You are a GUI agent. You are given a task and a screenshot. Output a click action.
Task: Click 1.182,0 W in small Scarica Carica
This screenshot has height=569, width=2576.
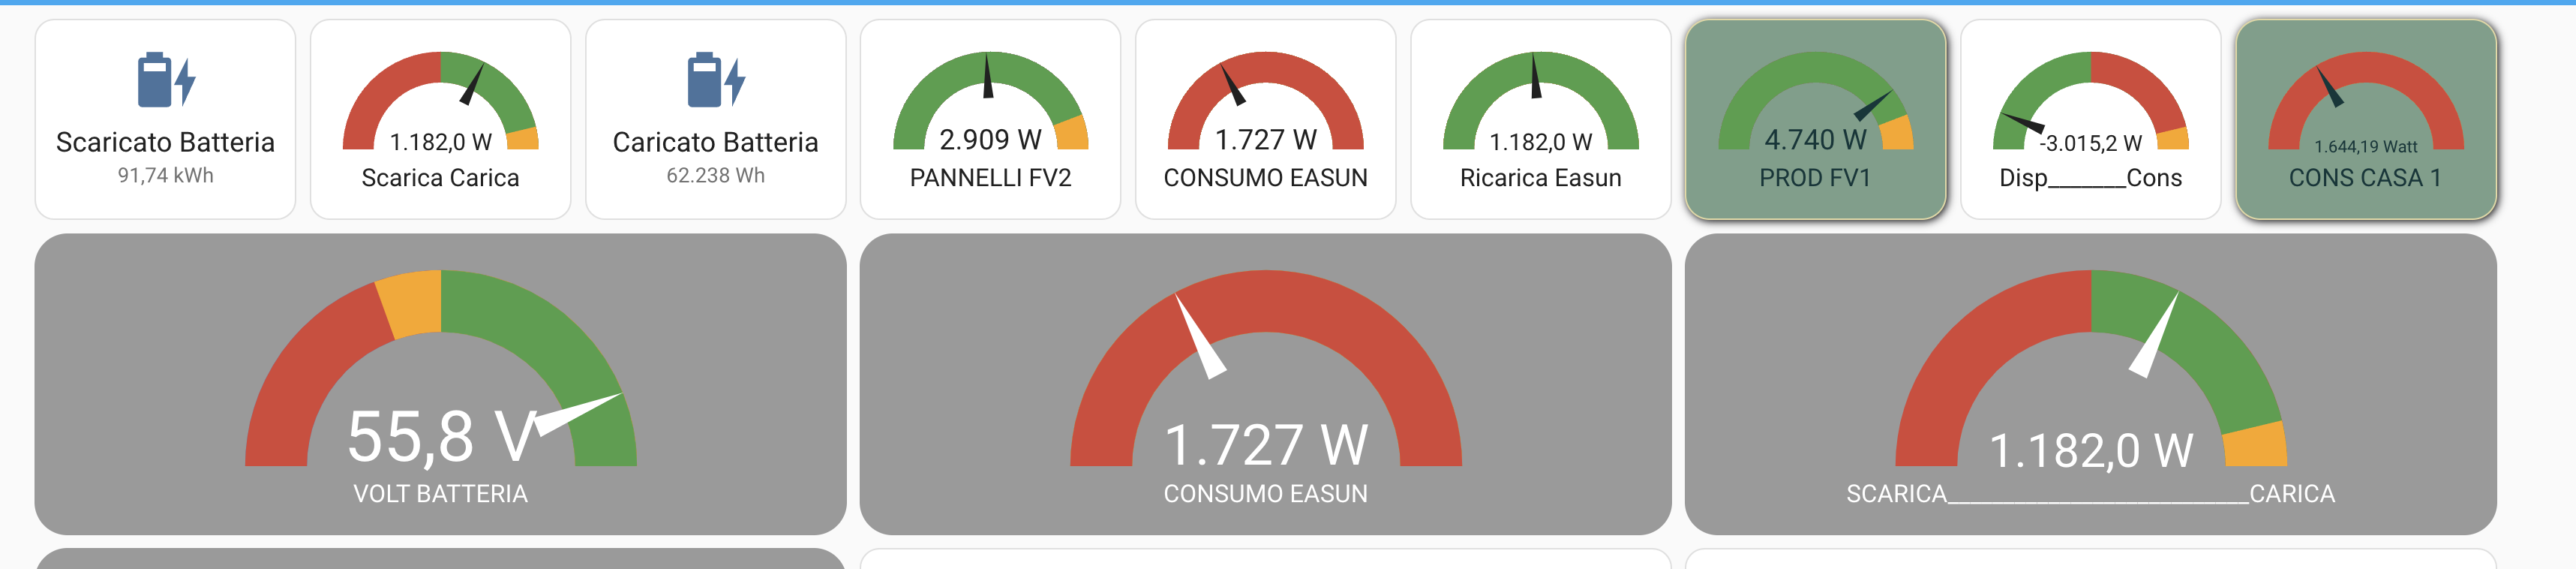441,142
